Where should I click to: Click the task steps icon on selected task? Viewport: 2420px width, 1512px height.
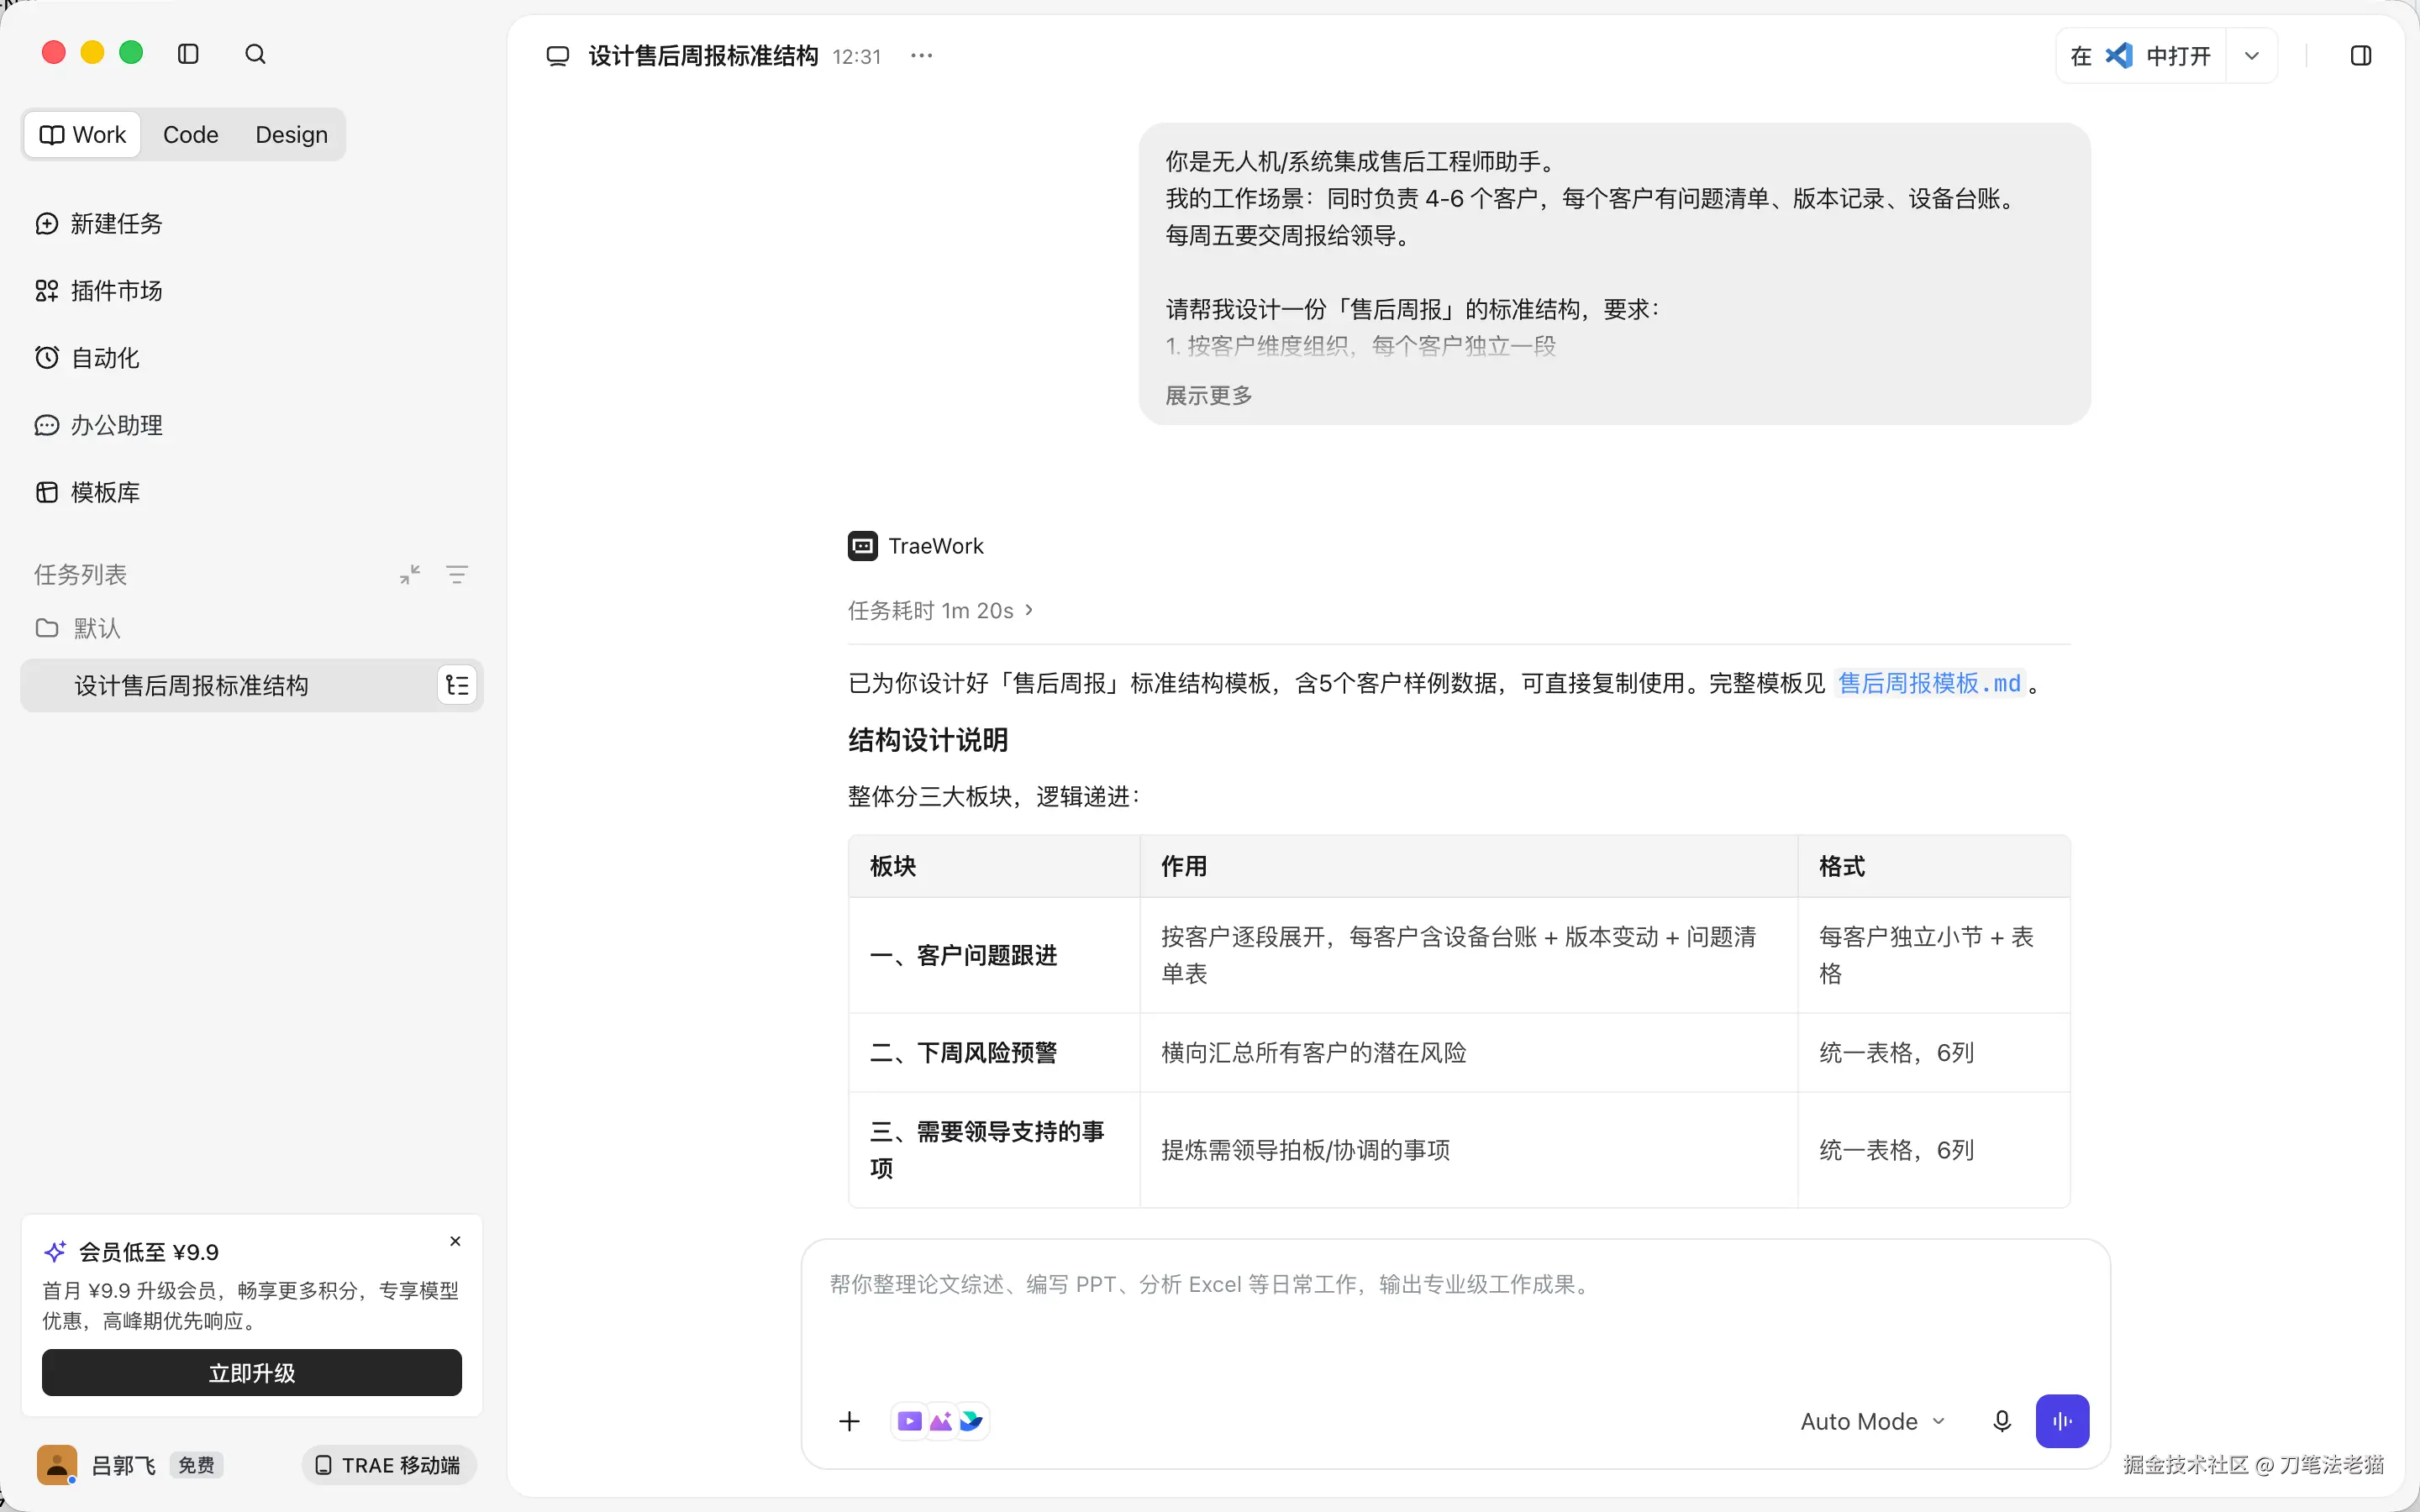click(x=457, y=685)
